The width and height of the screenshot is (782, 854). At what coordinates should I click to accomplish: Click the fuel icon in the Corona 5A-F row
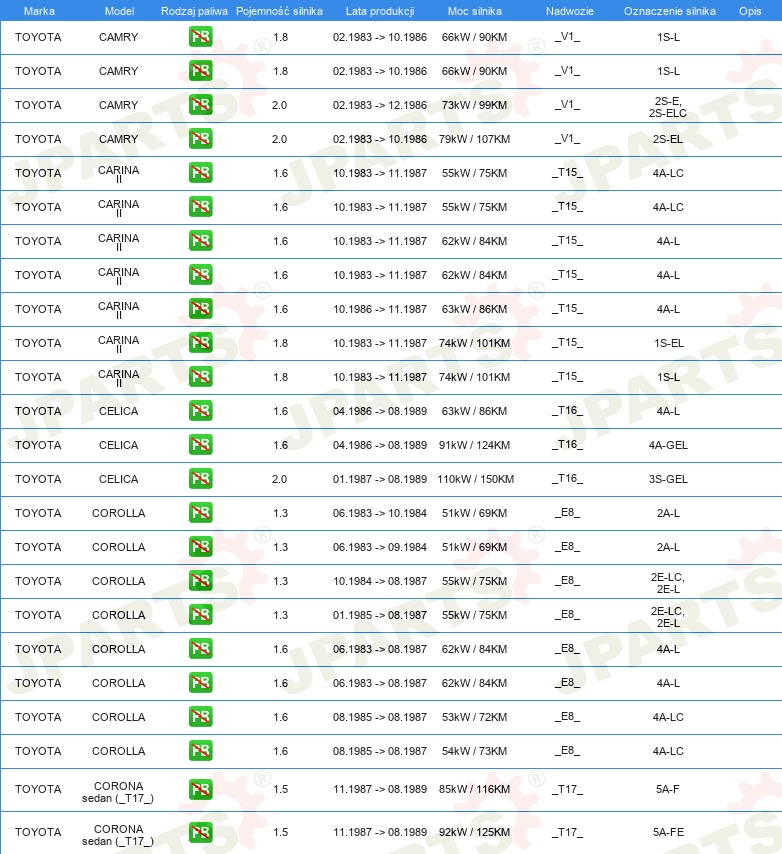click(200, 789)
